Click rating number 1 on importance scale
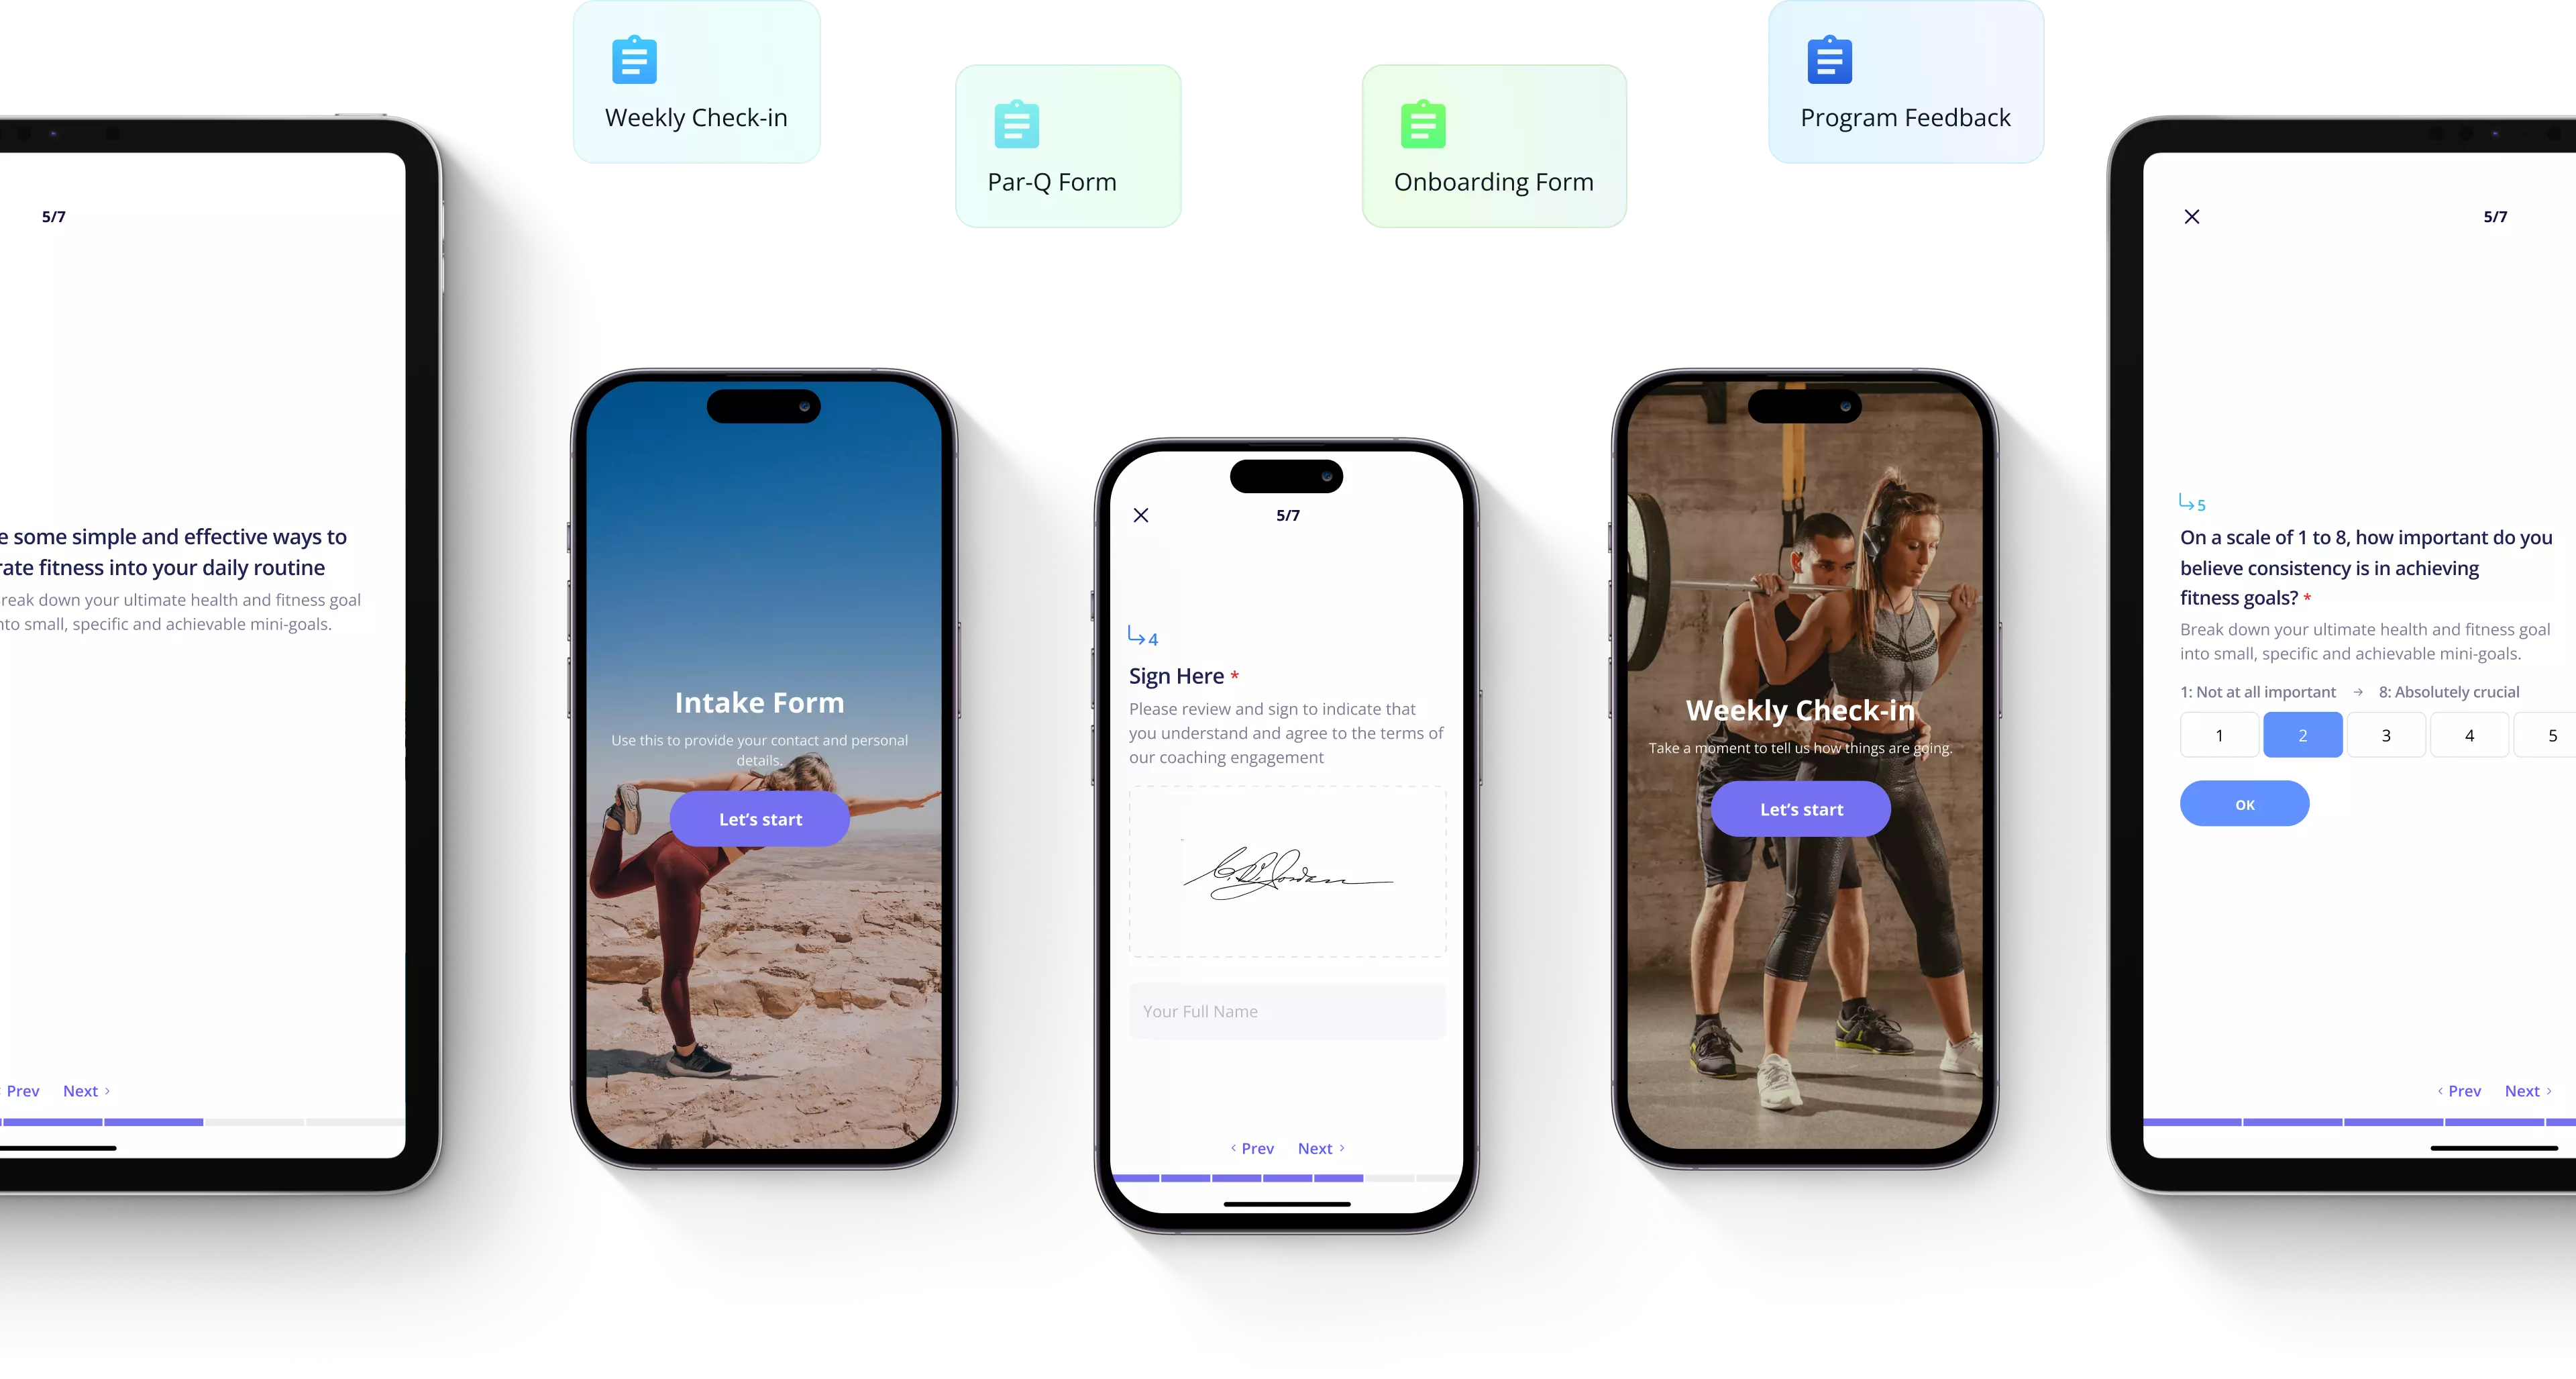 tap(2218, 735)
